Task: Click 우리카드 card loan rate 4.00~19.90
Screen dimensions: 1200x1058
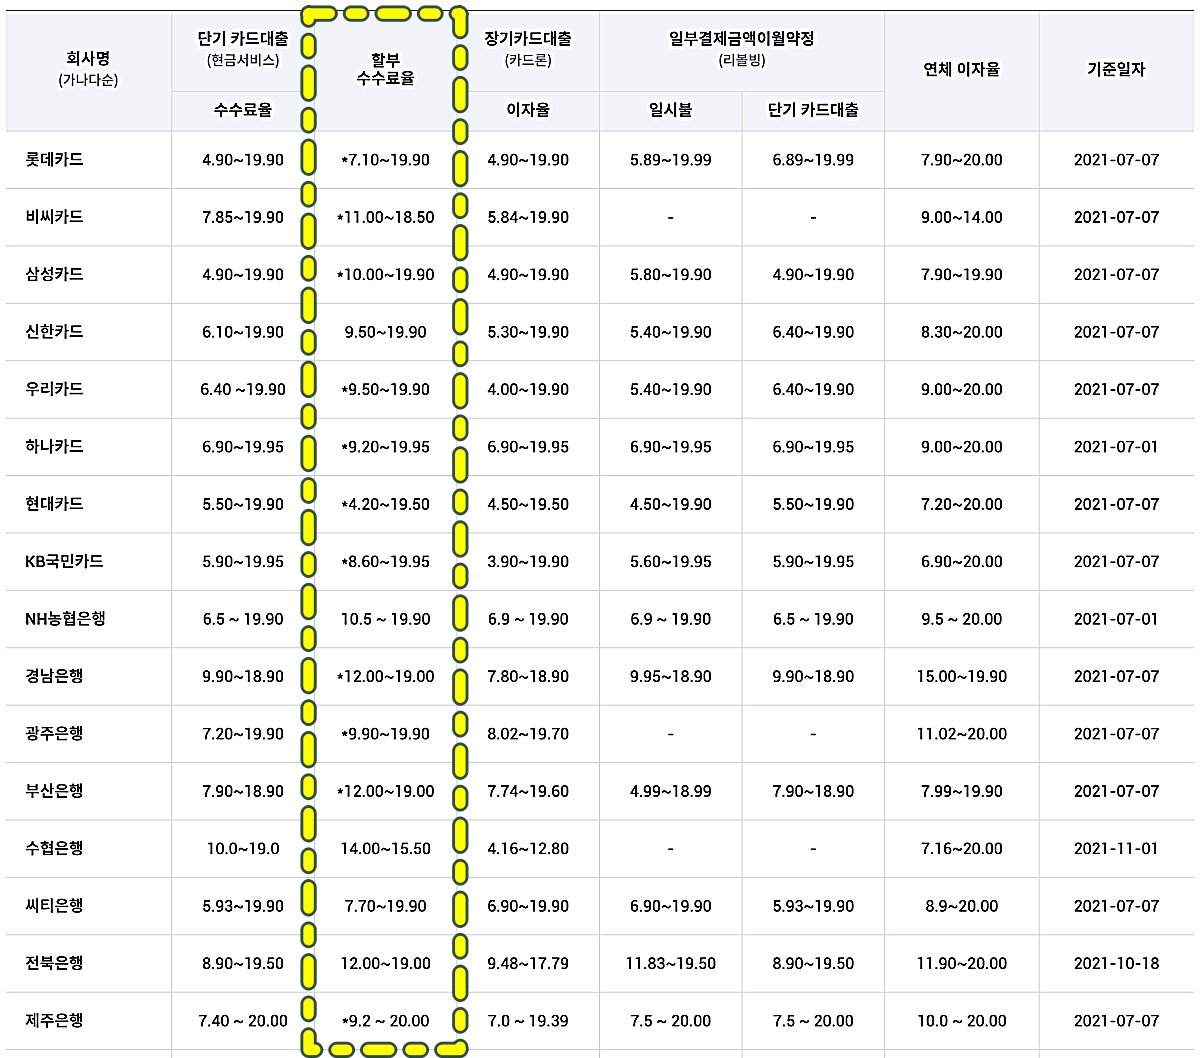Action: (528, 389)
